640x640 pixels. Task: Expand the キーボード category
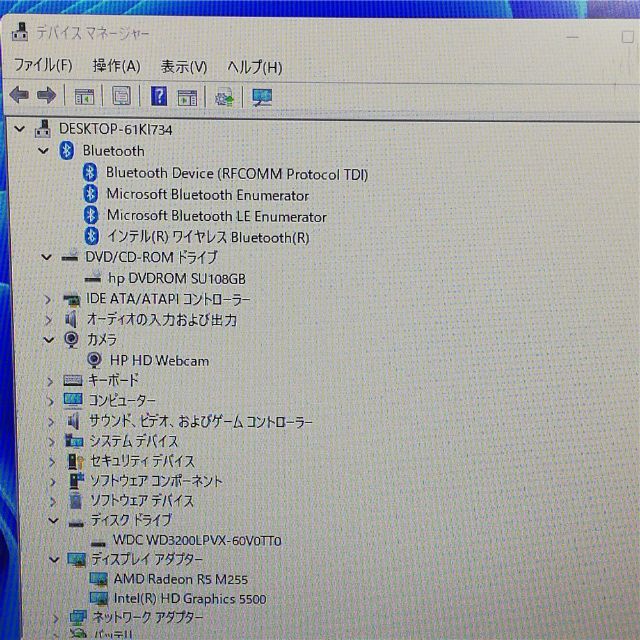(50, 381)
